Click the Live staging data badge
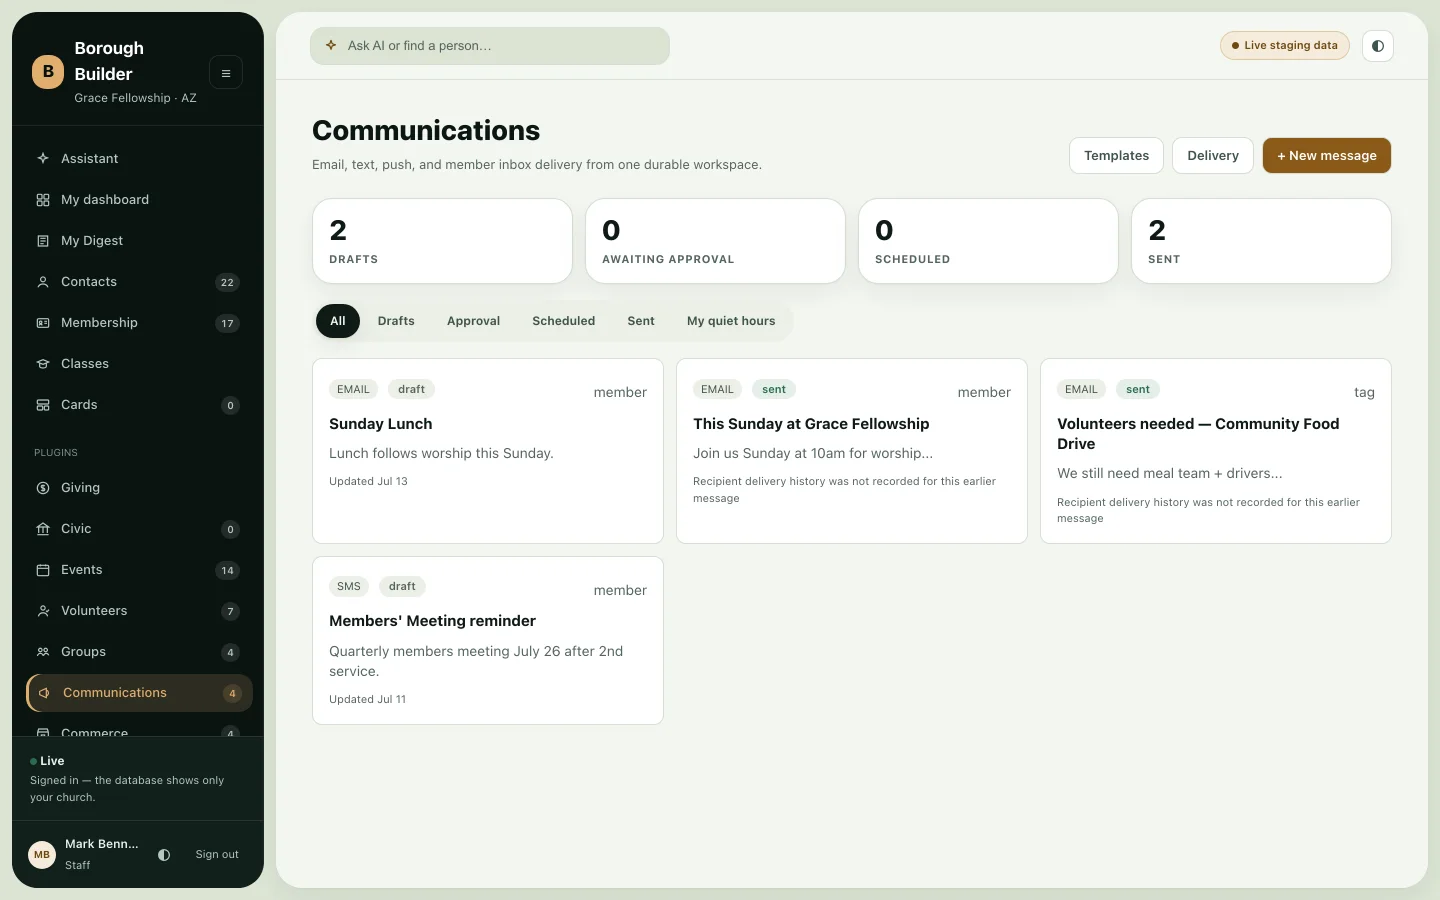Image resolution: width=1440 pixels, height=900 pixels. 1285,46
